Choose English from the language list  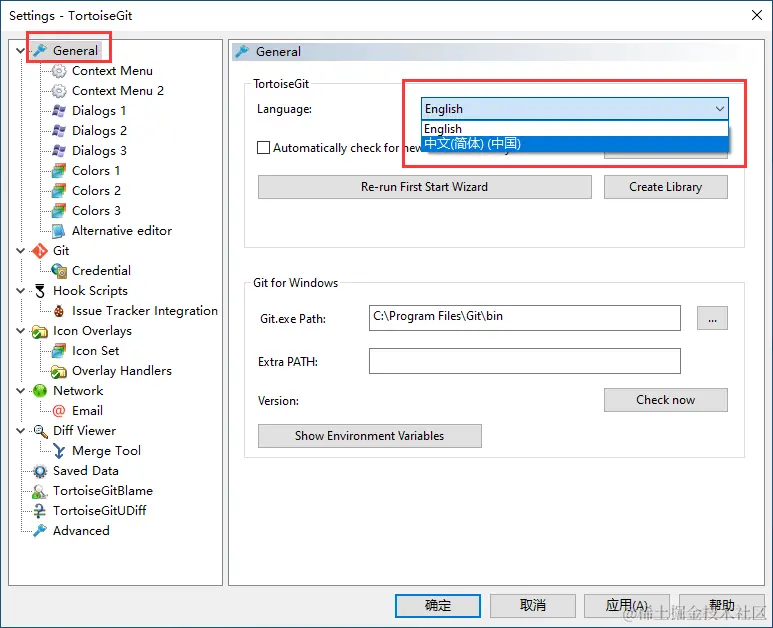pyautogui.click(x=575, y=129)
